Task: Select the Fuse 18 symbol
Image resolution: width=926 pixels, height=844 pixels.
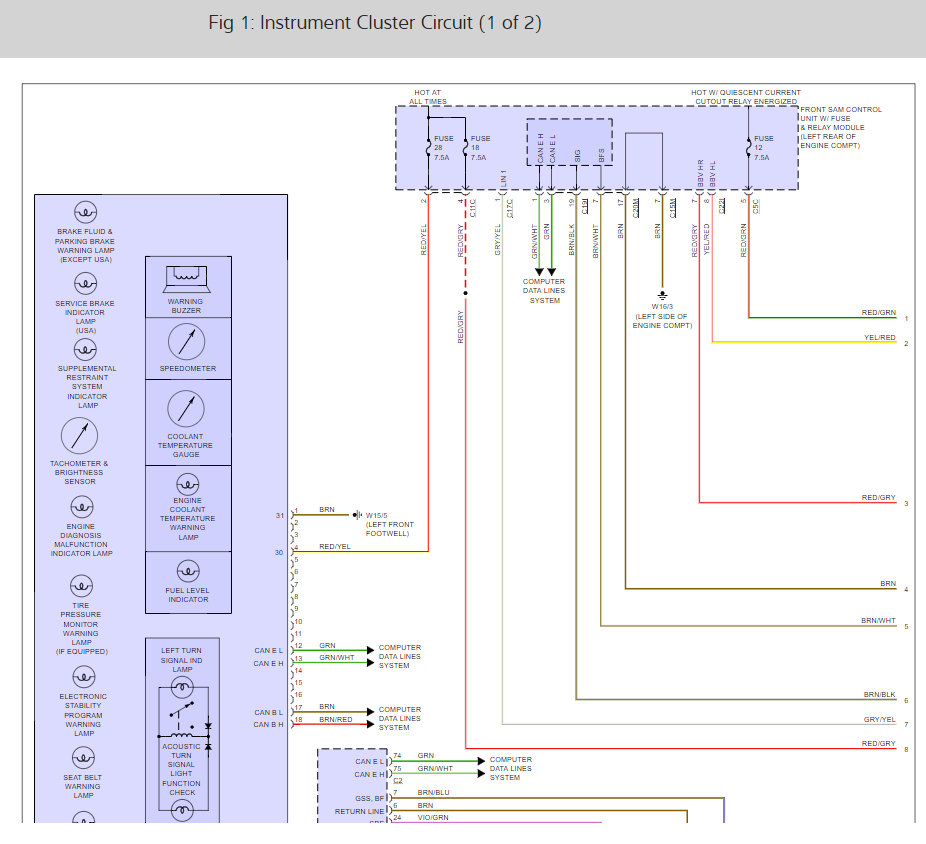Action: [465, 148]
